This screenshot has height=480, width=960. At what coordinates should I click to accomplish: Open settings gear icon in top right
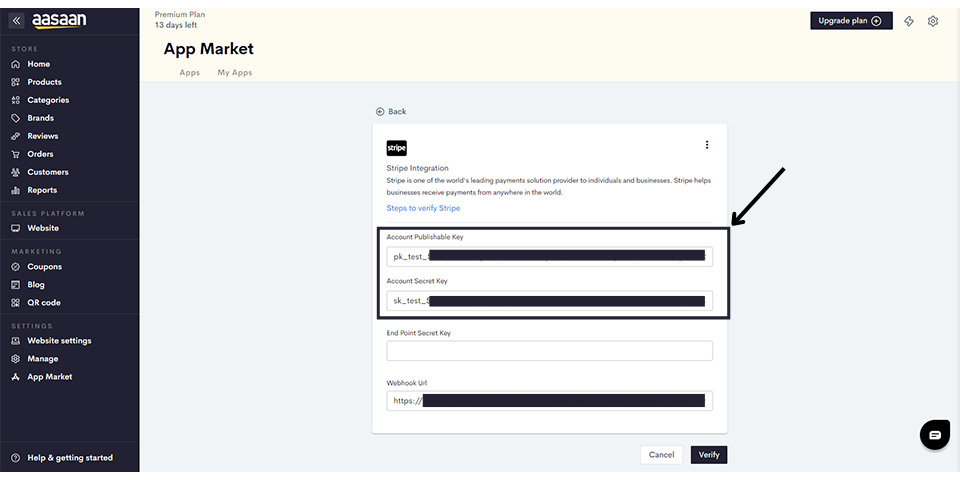tap(933, 21)
